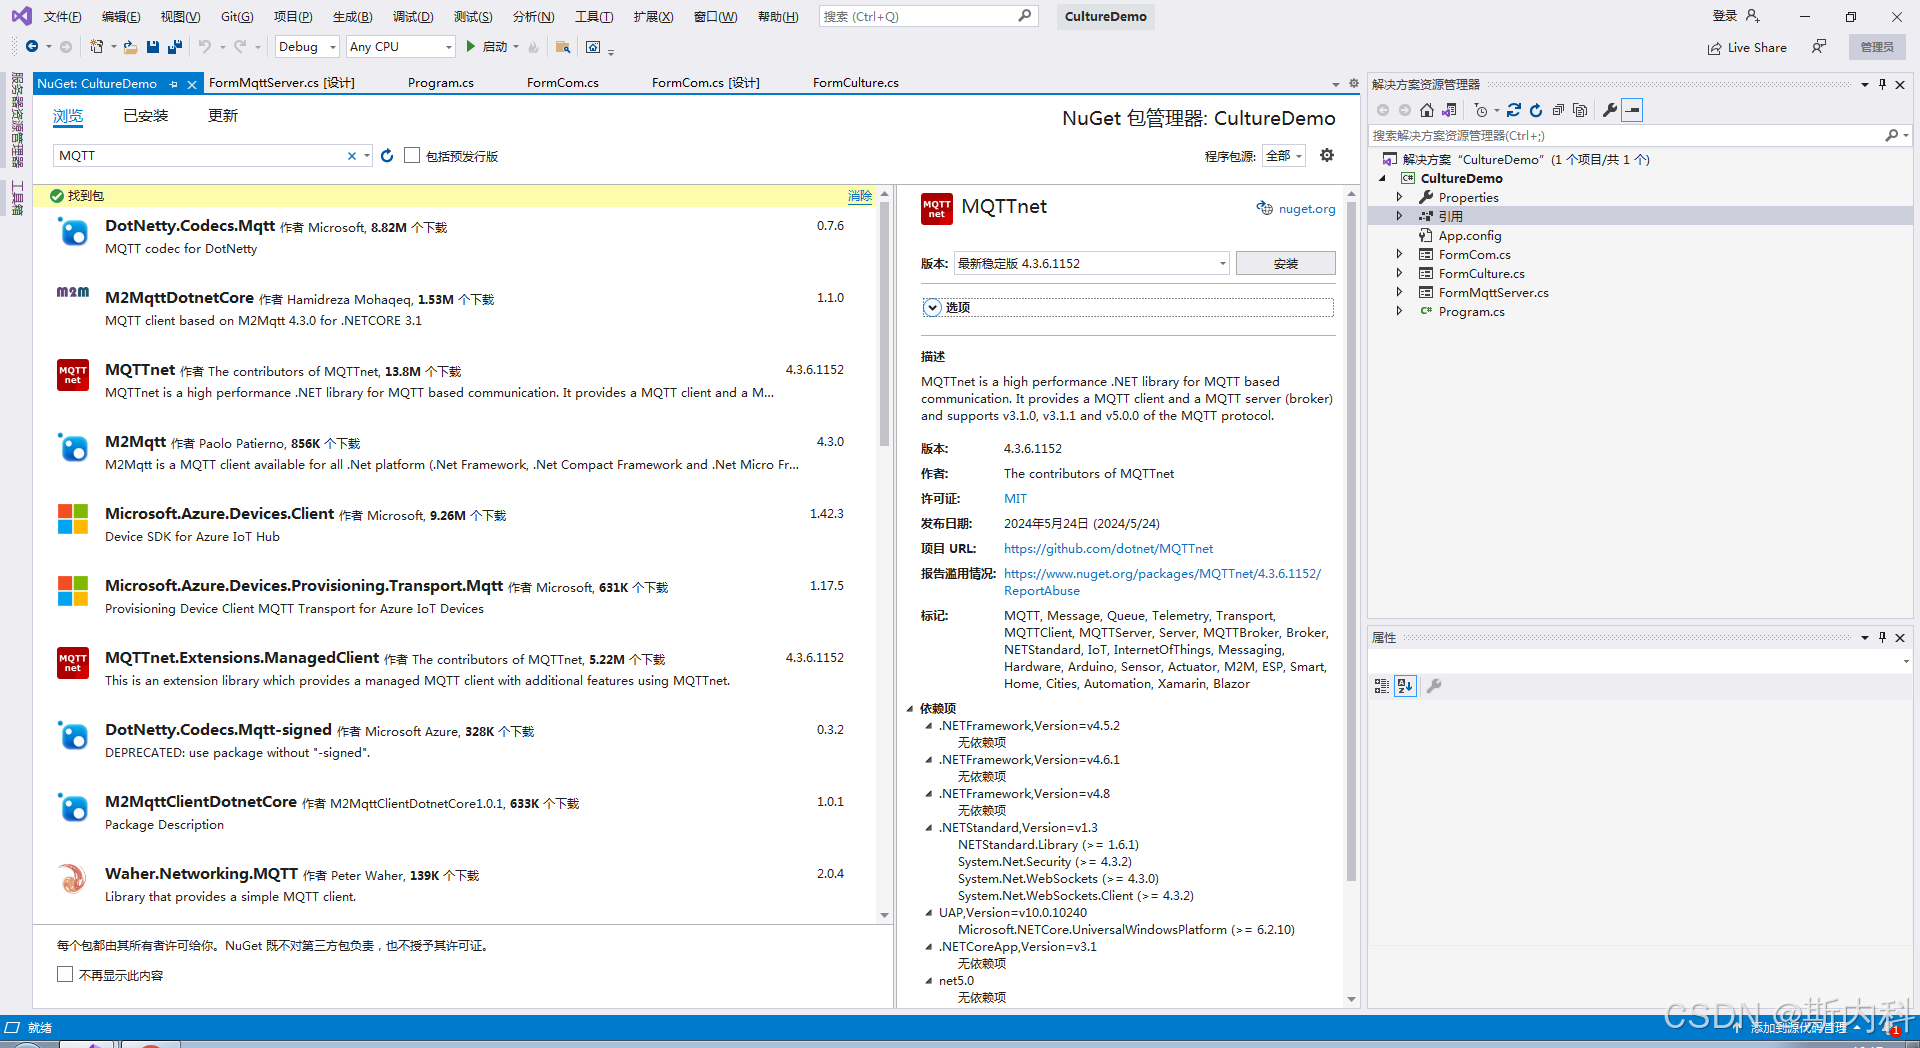Click the MQTTnet package icon in results list

(73, 375)
